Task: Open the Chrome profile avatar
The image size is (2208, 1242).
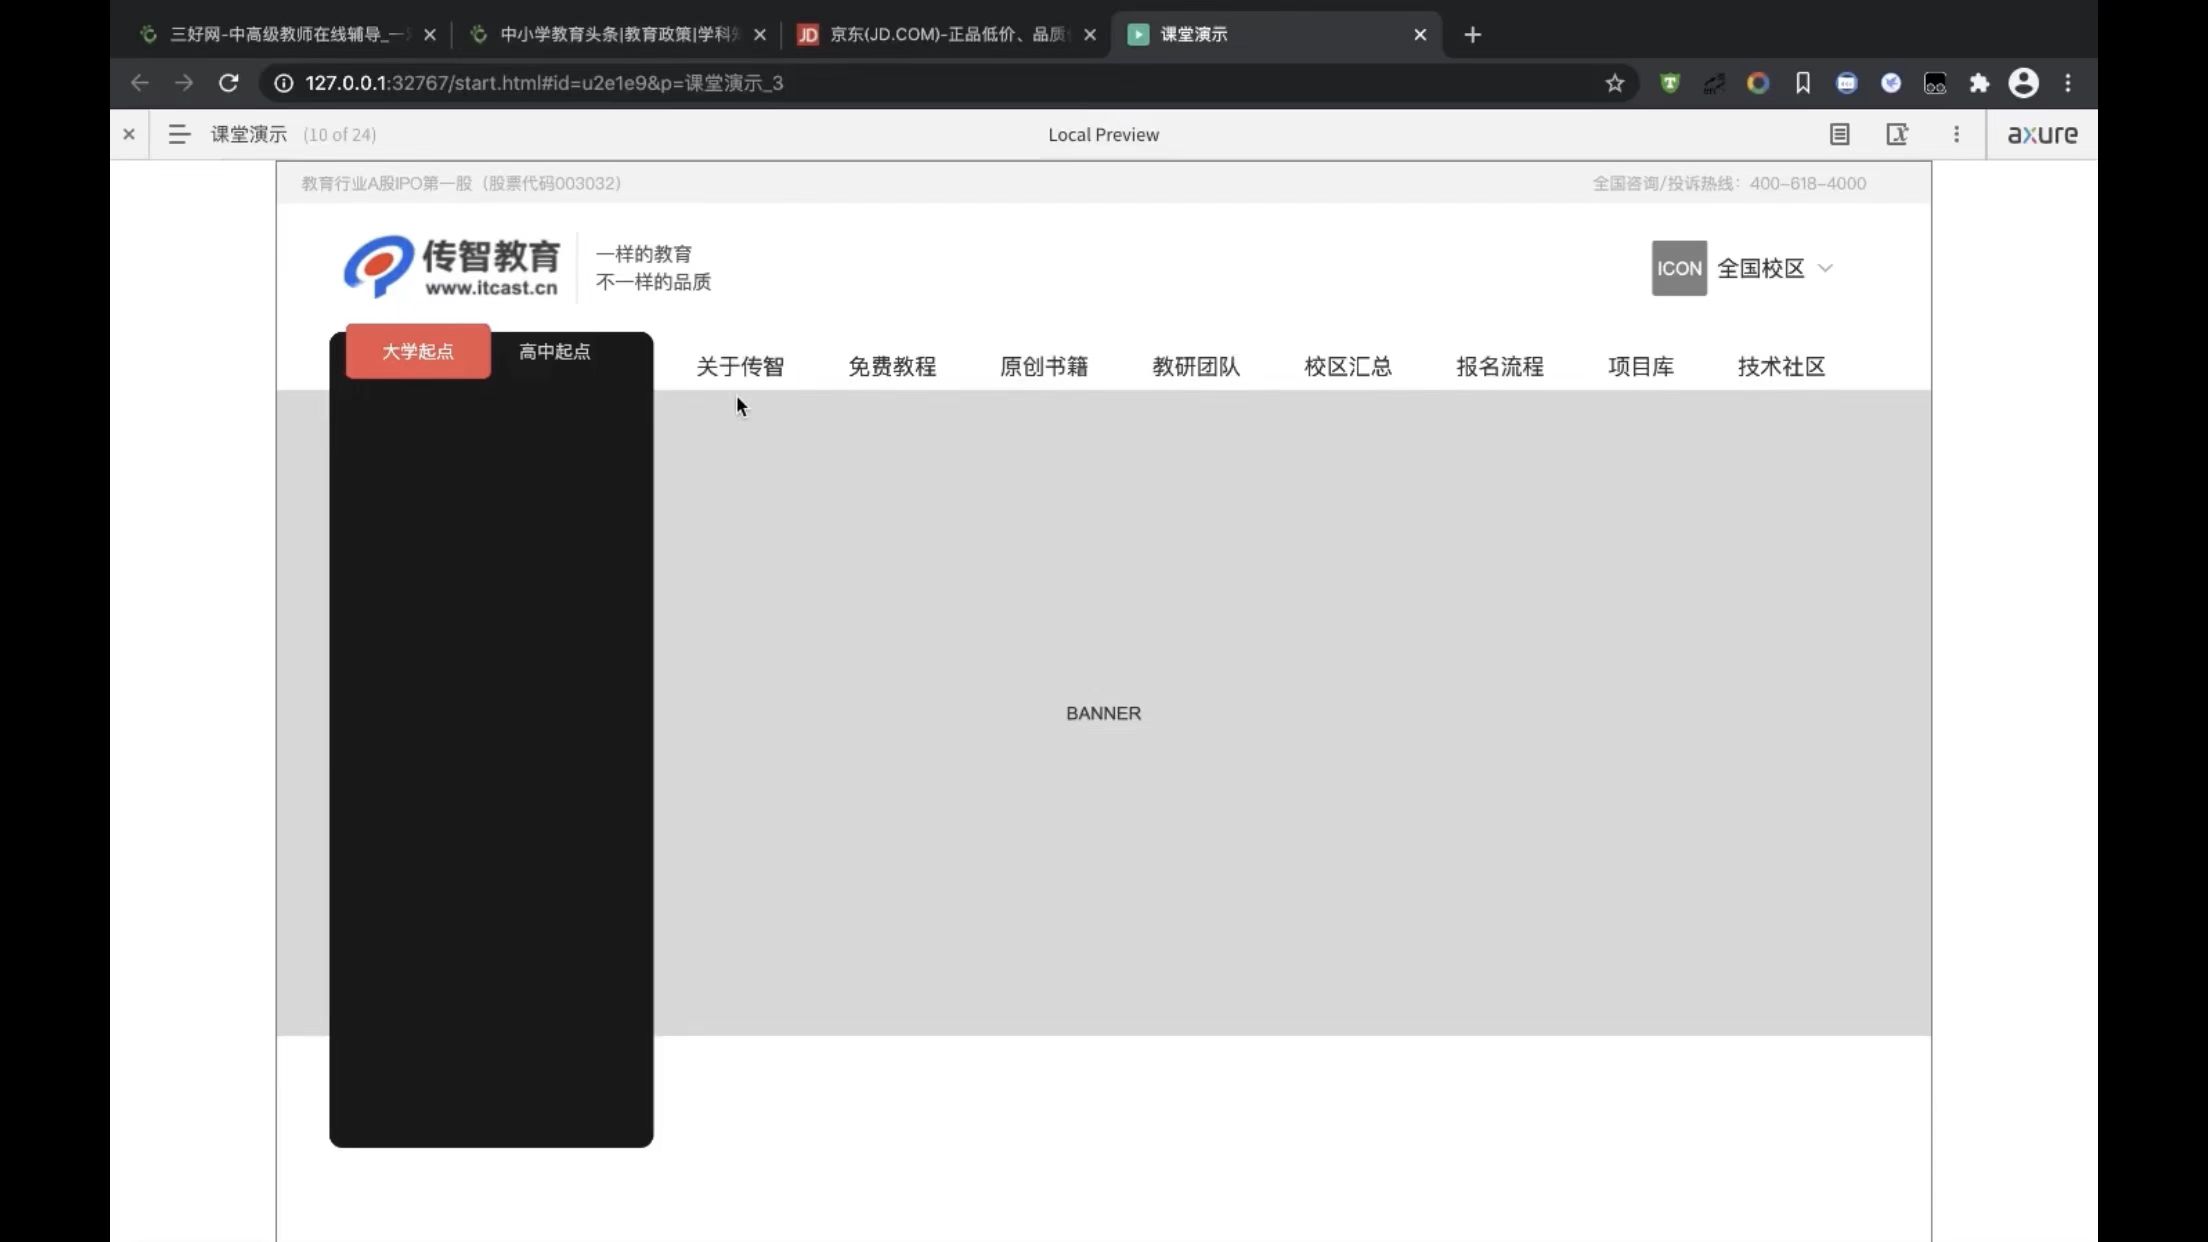Action: (x=2023, y=83)
